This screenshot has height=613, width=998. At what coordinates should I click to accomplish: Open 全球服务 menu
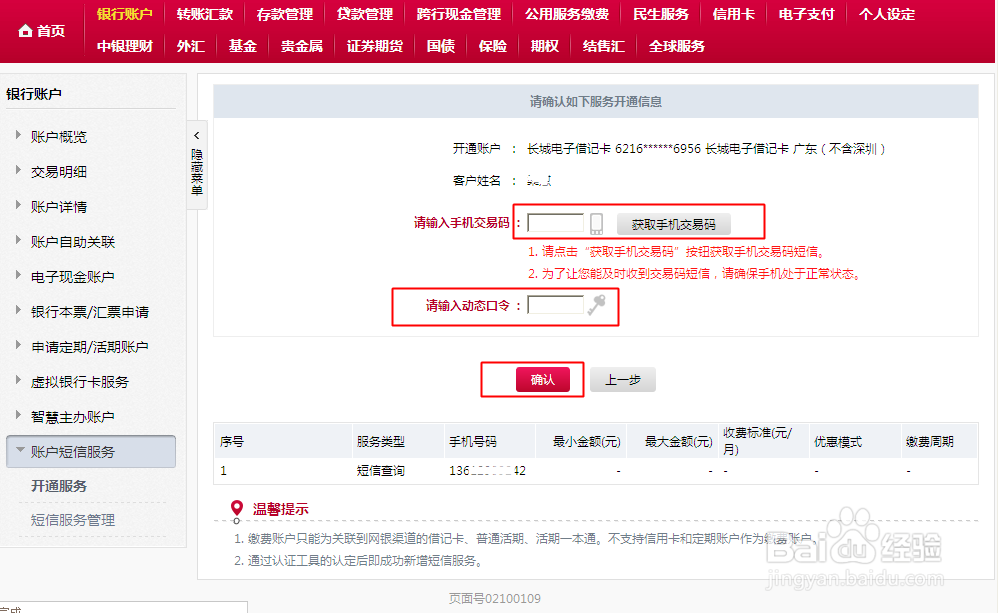(x=677, y=46)
